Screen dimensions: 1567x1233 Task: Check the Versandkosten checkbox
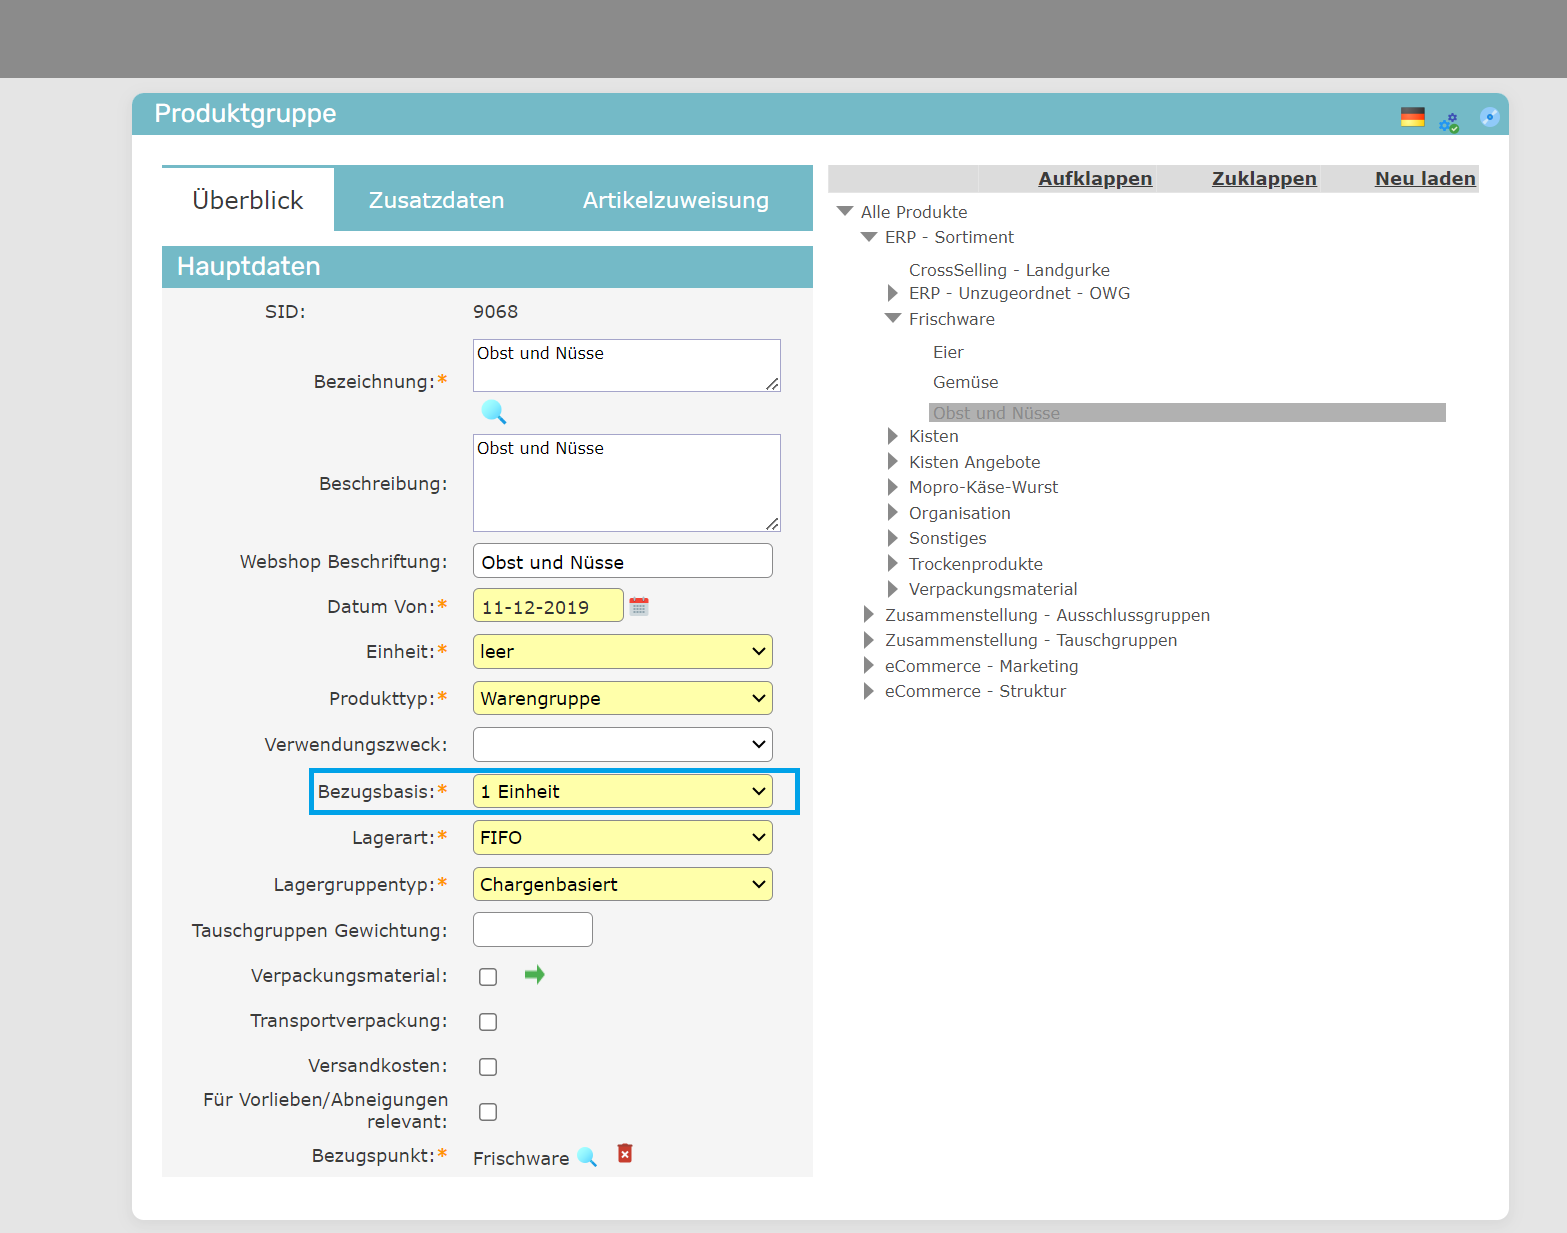[488, 1067]
